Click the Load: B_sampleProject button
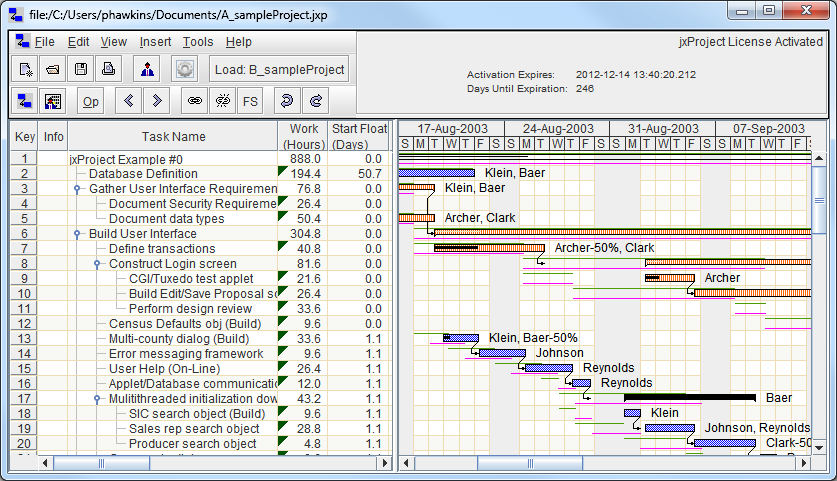The image size is (837, 481). tap(279, 70)
